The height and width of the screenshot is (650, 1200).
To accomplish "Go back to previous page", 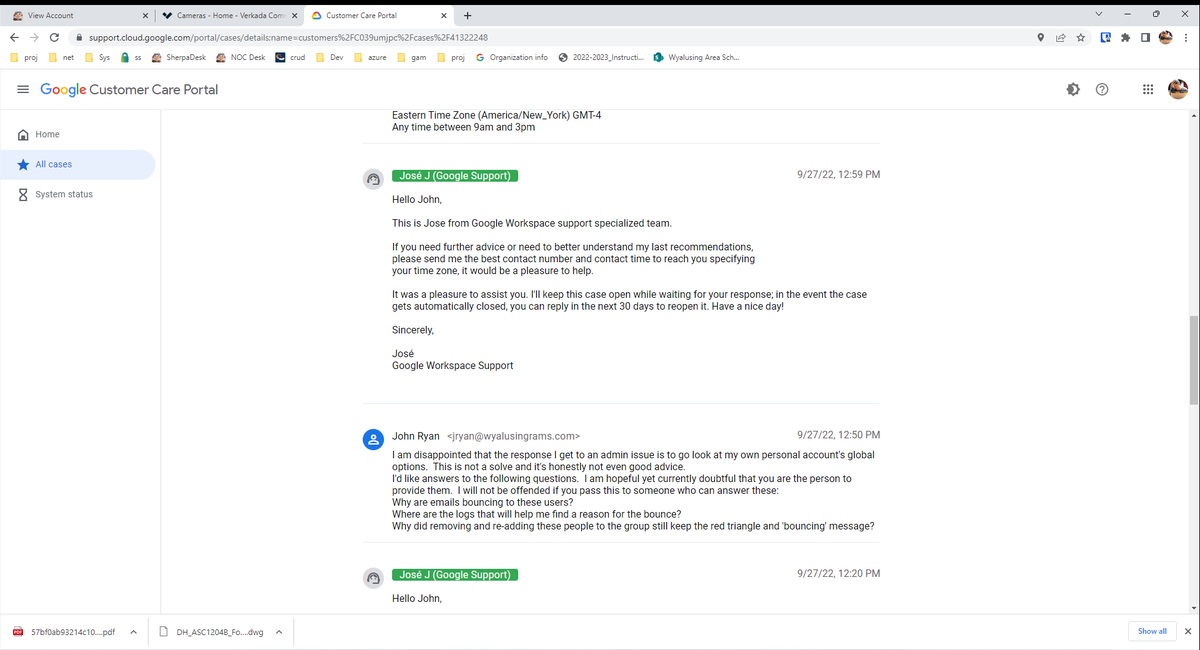I will (x=14, y=37).
